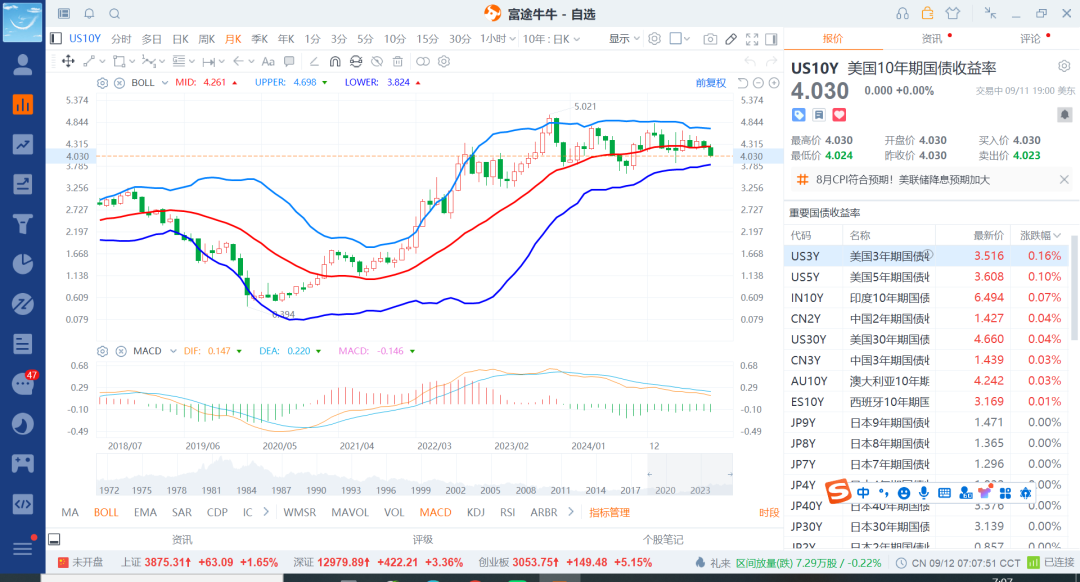Dismiss the 8月CPI news banner
Viewport: 1080px width, 582px height.
click(1064, 180)
